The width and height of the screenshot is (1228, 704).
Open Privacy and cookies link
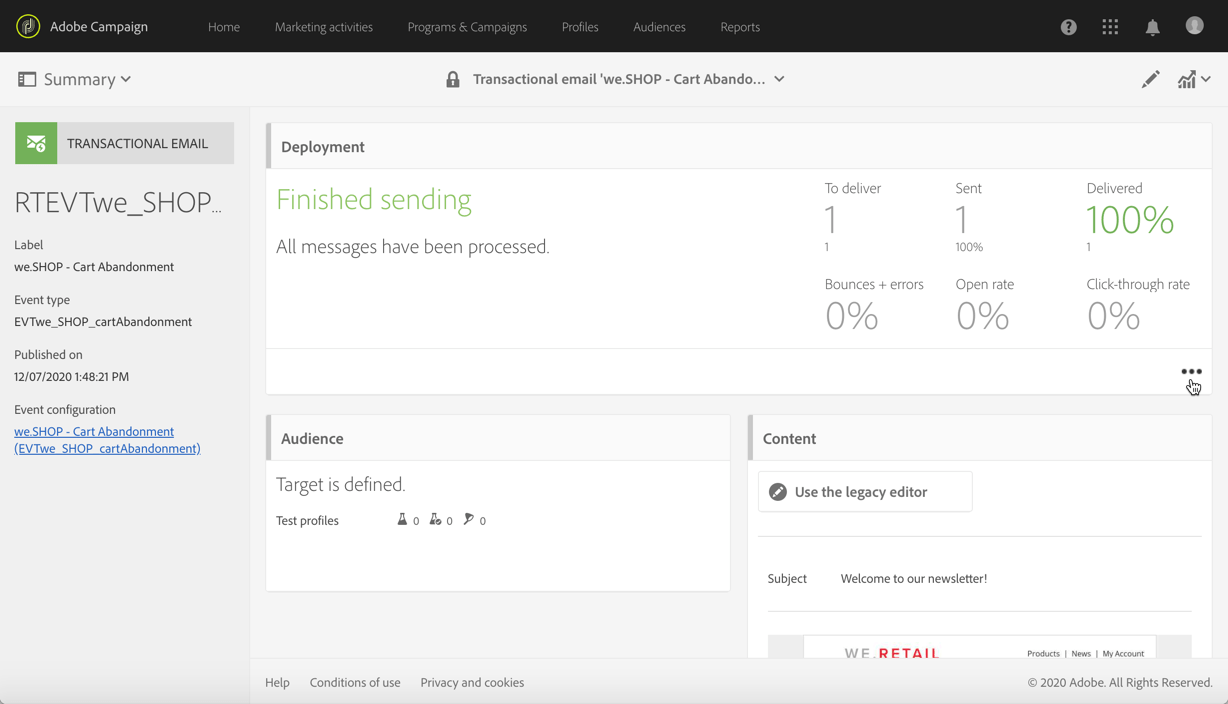(472, 682)
